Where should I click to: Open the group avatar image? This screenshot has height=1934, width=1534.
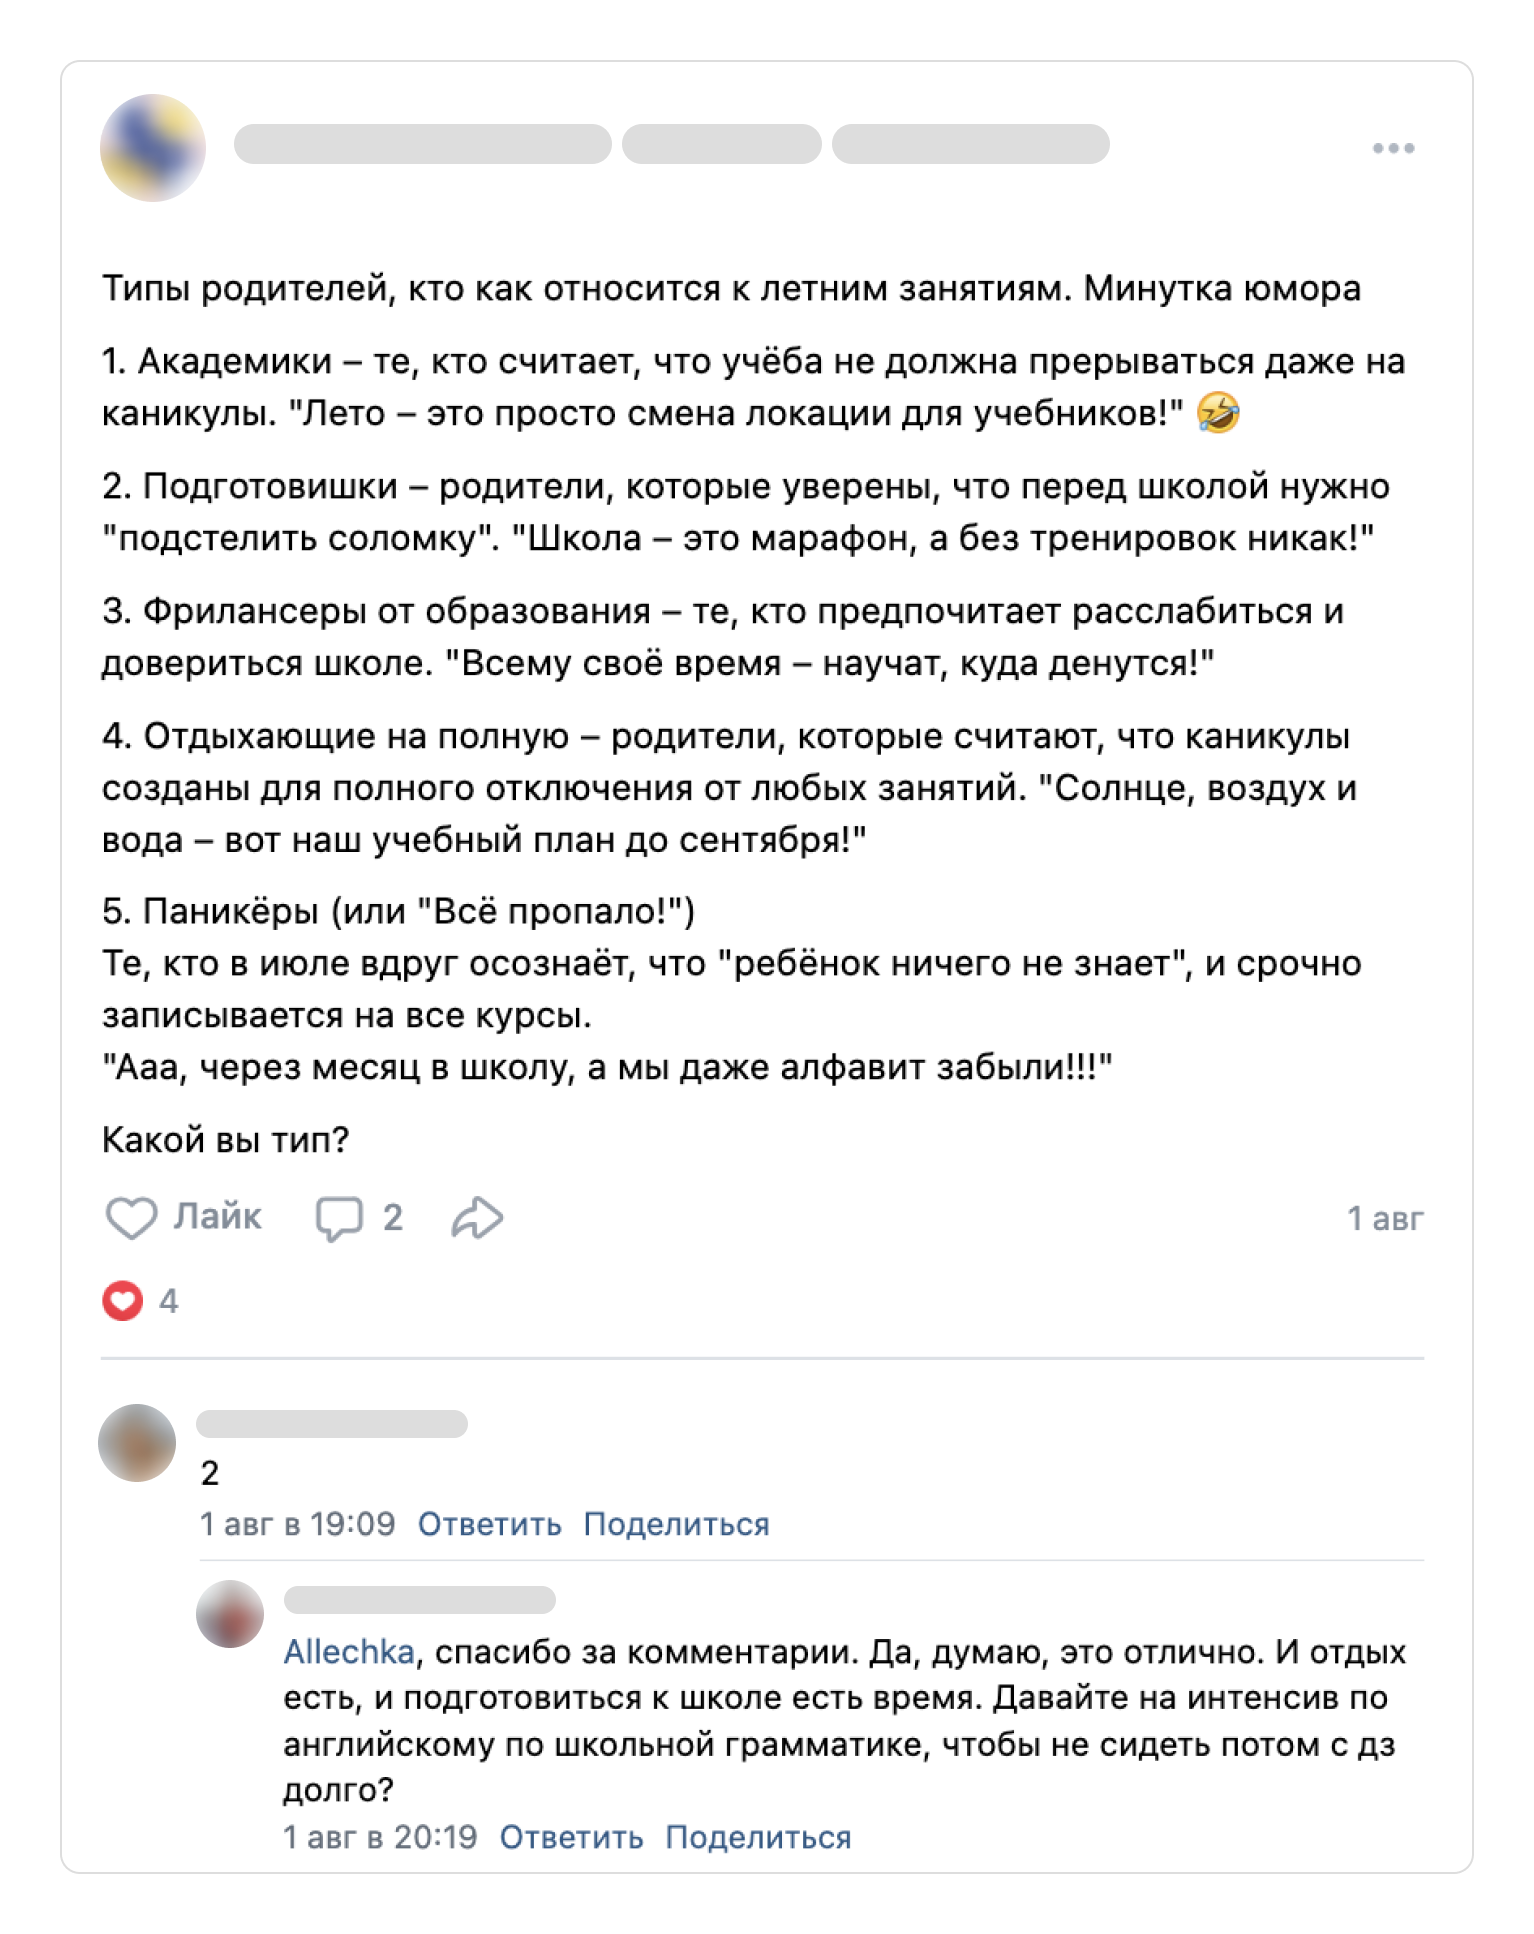(153, 146)
